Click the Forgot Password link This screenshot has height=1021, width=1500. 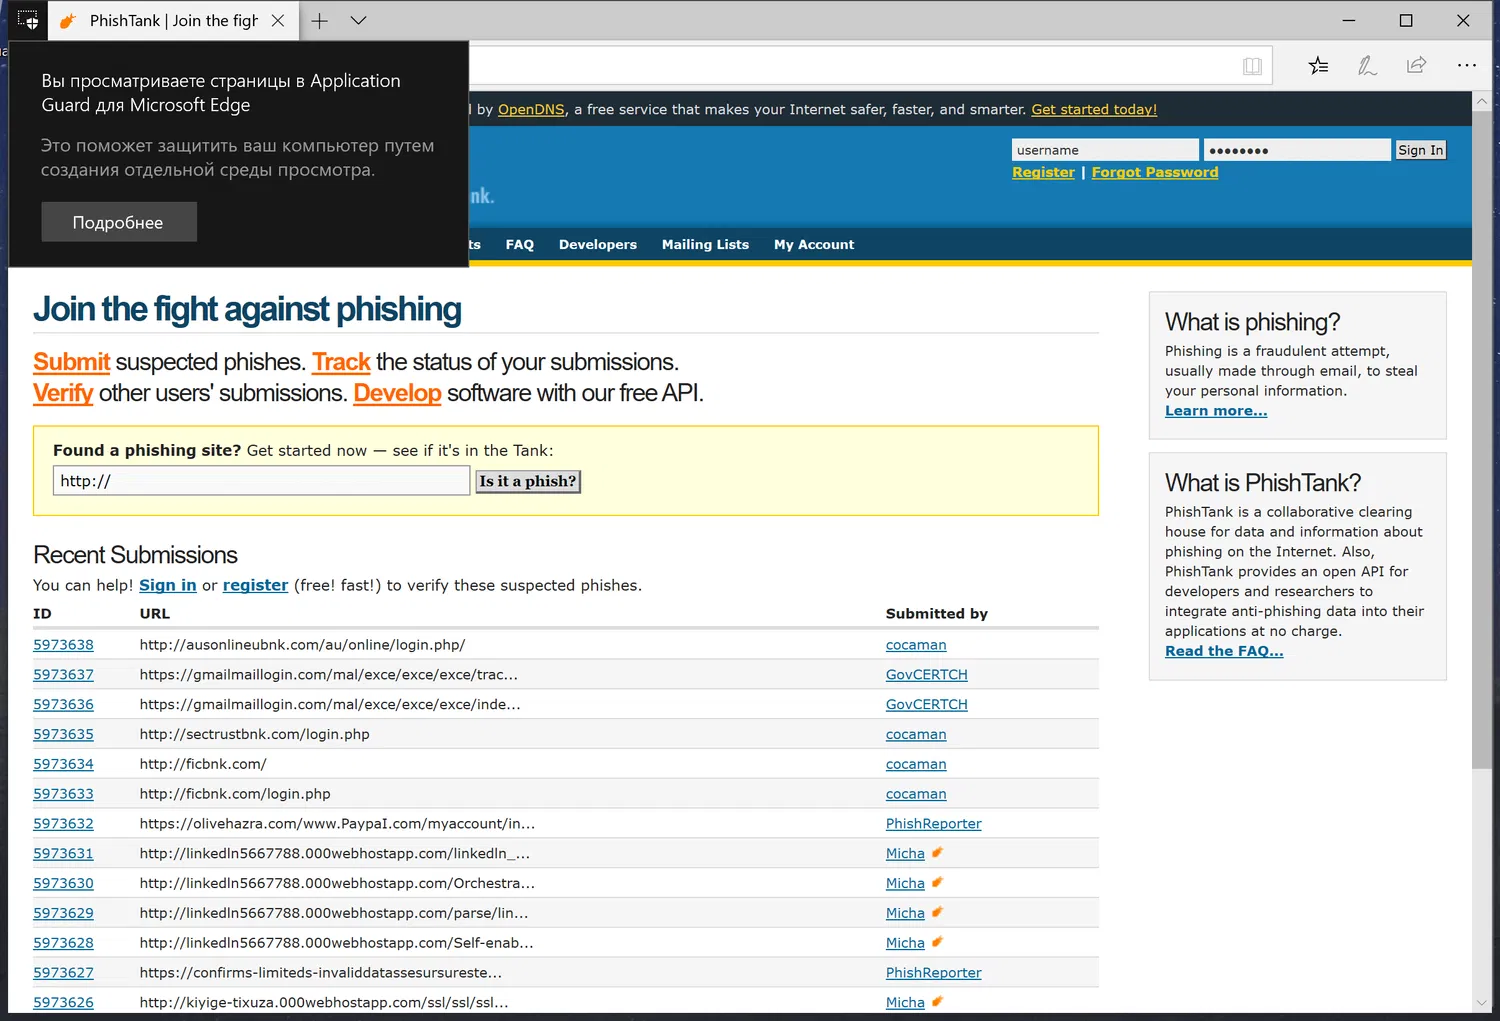[x=1155, y=172]
